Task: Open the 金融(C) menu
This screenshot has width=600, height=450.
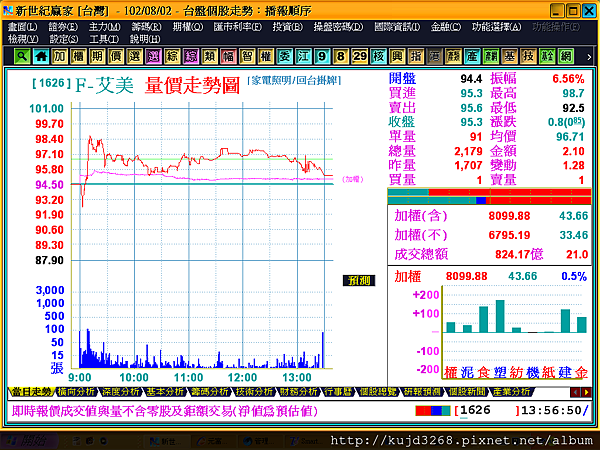Action: tap(445, 27)
